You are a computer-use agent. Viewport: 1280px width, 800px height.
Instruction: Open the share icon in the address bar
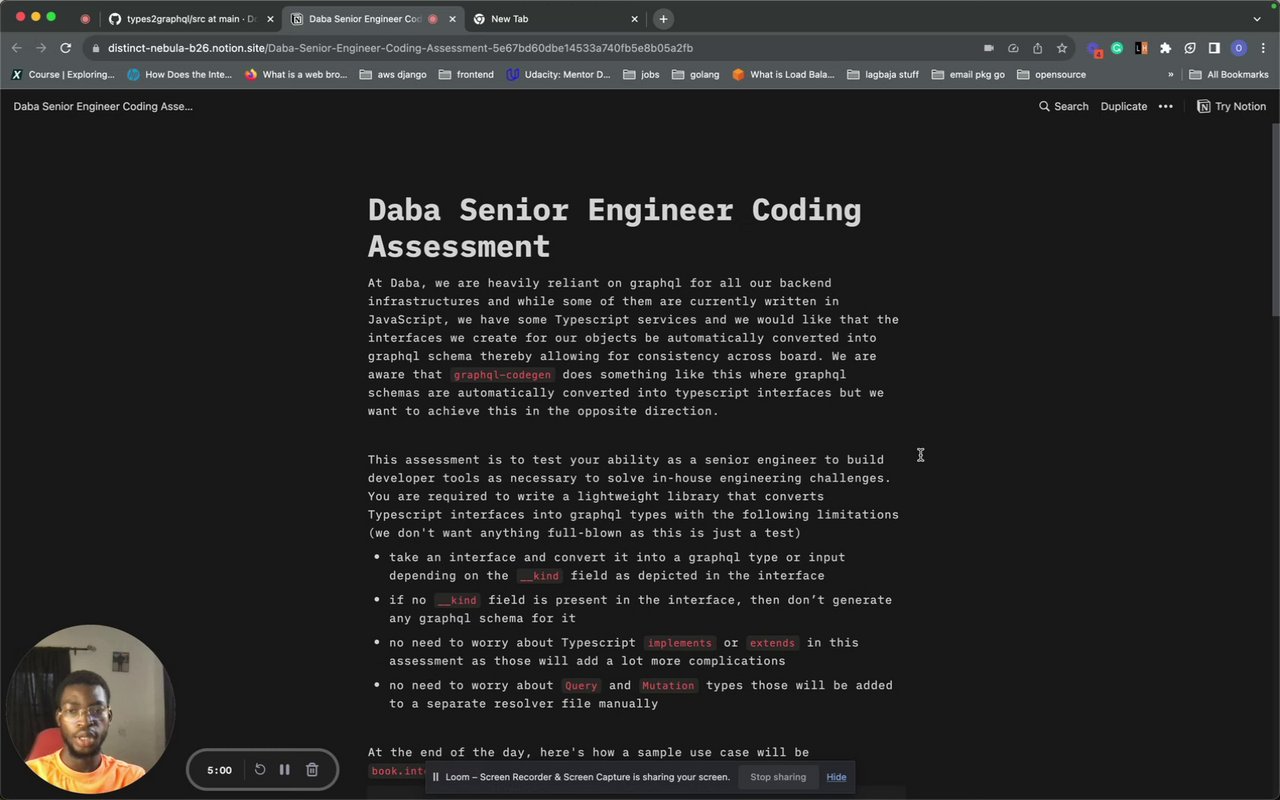[1038, 48]
